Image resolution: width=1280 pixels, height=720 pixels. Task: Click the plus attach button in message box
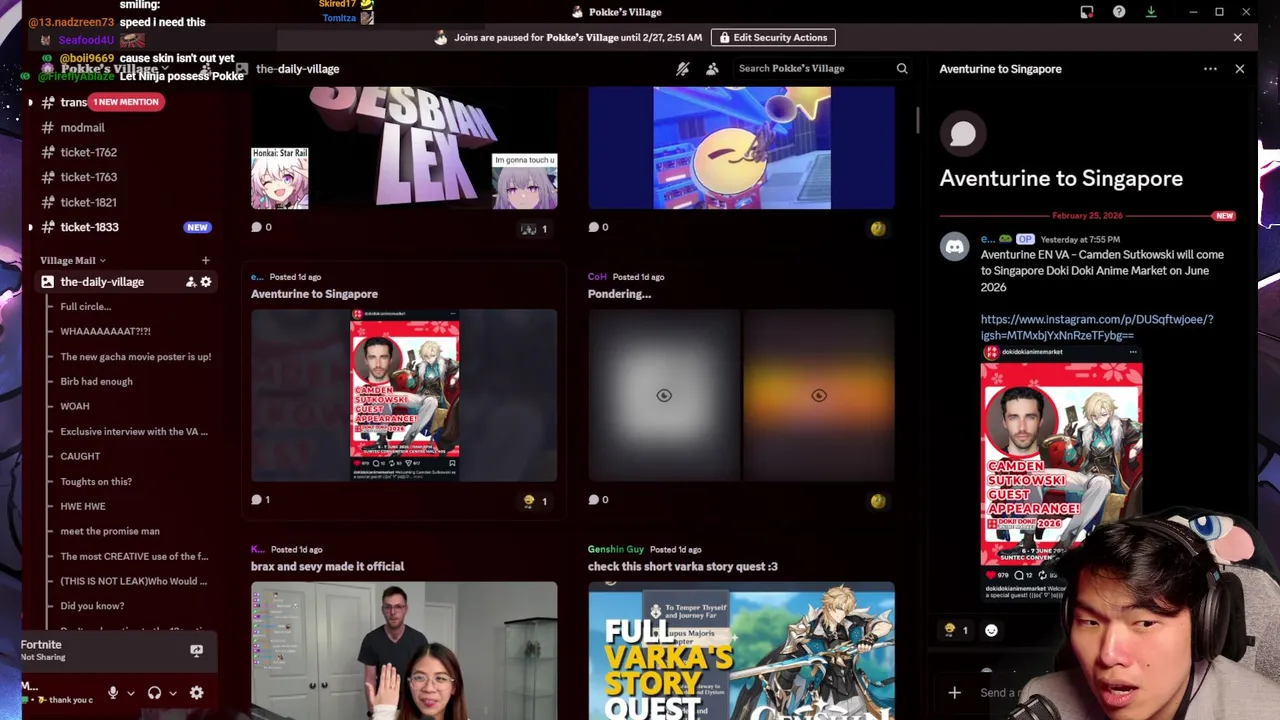955,693
